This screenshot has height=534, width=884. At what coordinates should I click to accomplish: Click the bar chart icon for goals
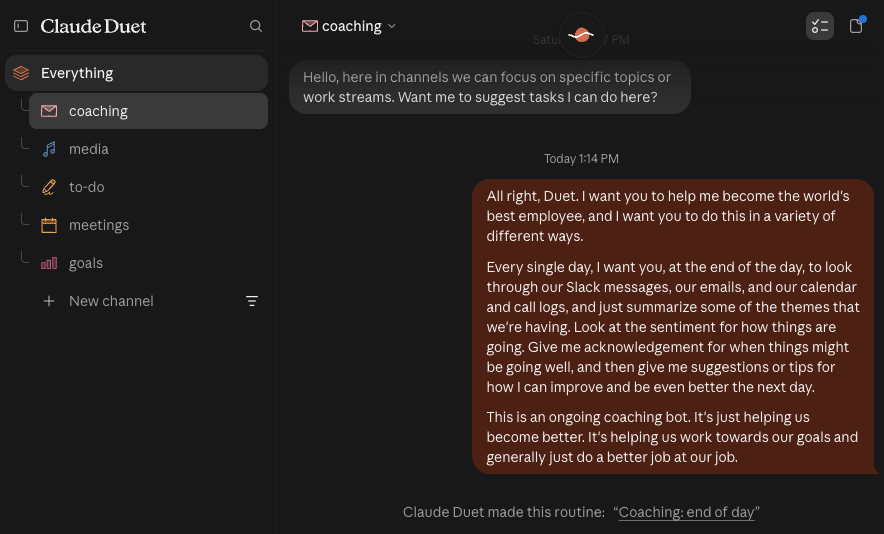pos(49,263)
